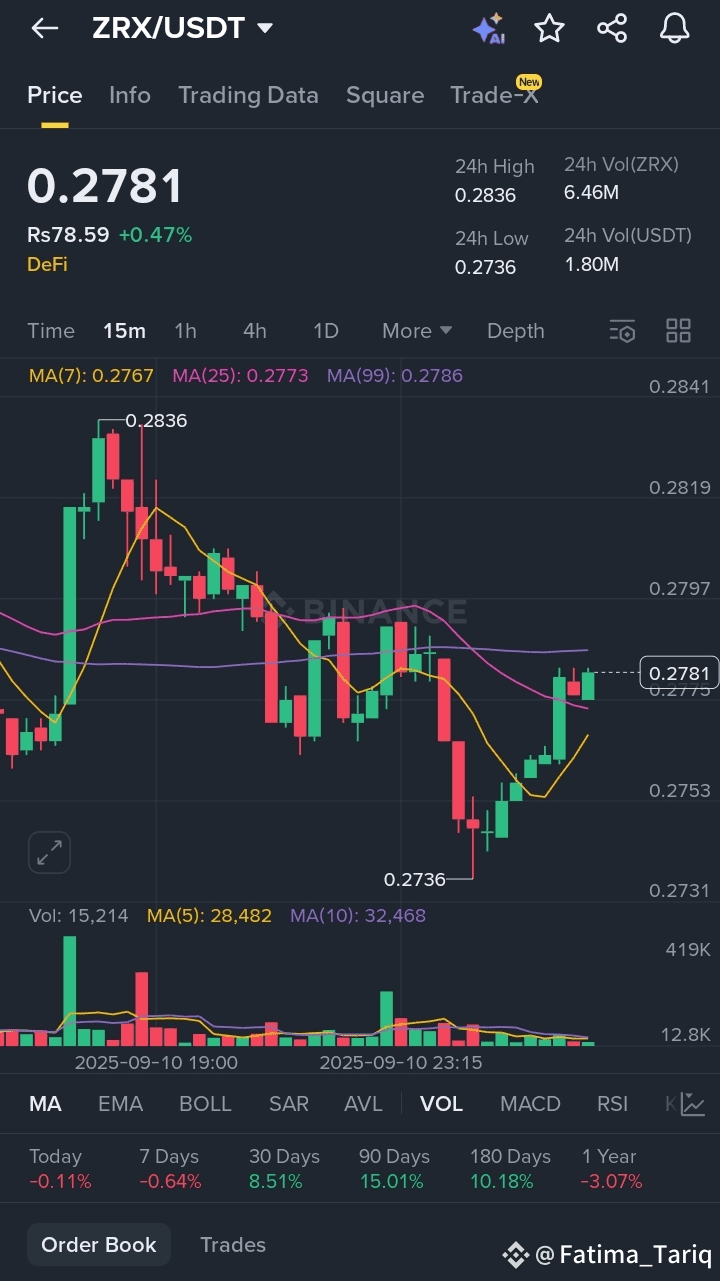Expand the More timeframes dropdown
This screenshot has width=720, height=1281.
(x=417, y=331)
